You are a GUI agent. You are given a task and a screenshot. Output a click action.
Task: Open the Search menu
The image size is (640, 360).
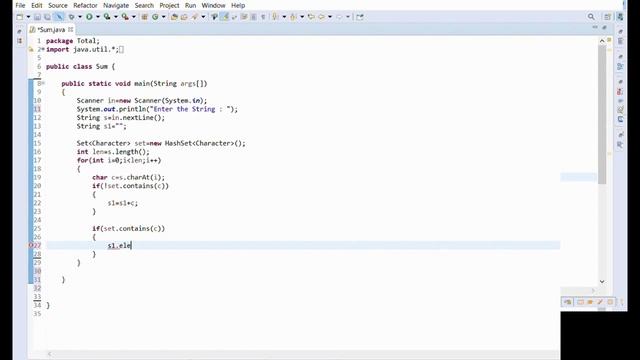144,5
